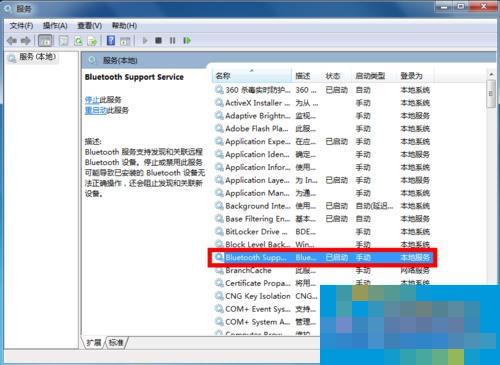Click gear icon beside Adobe Flash Player
This screenshot has height=365, width=500.
tap(219, 129)
